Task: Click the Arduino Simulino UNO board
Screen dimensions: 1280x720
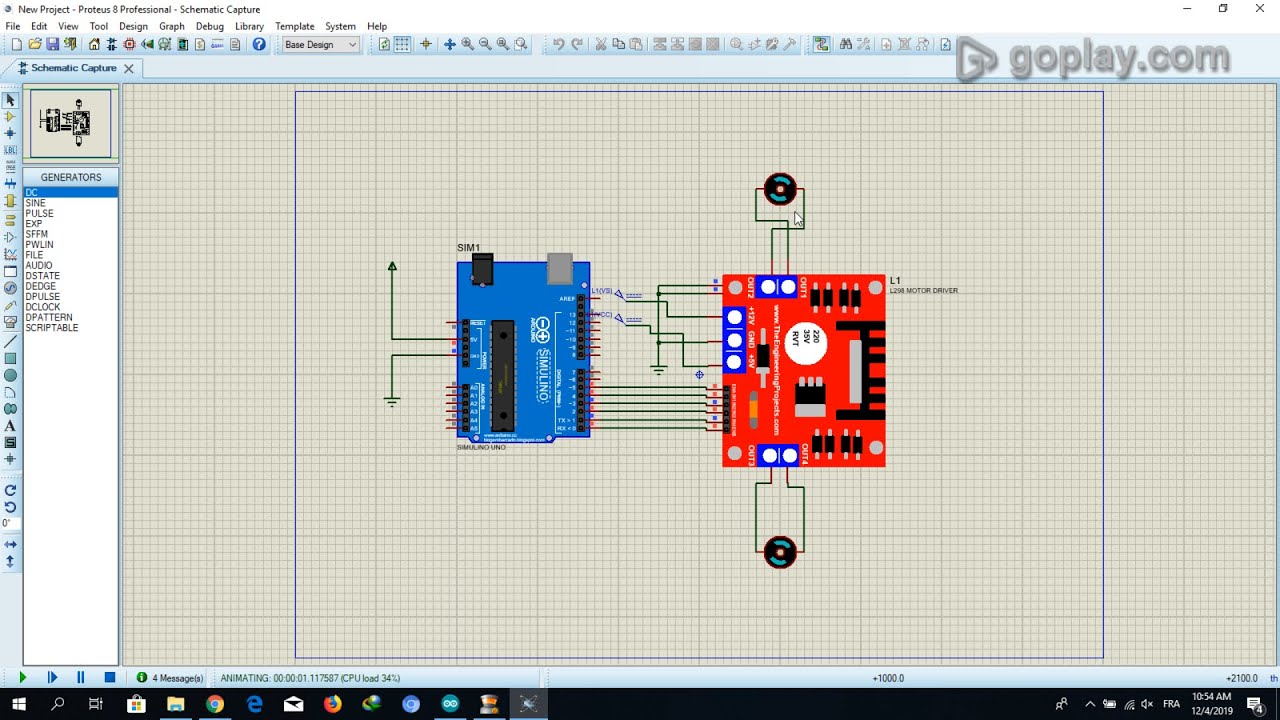Action: click(523, 350)
